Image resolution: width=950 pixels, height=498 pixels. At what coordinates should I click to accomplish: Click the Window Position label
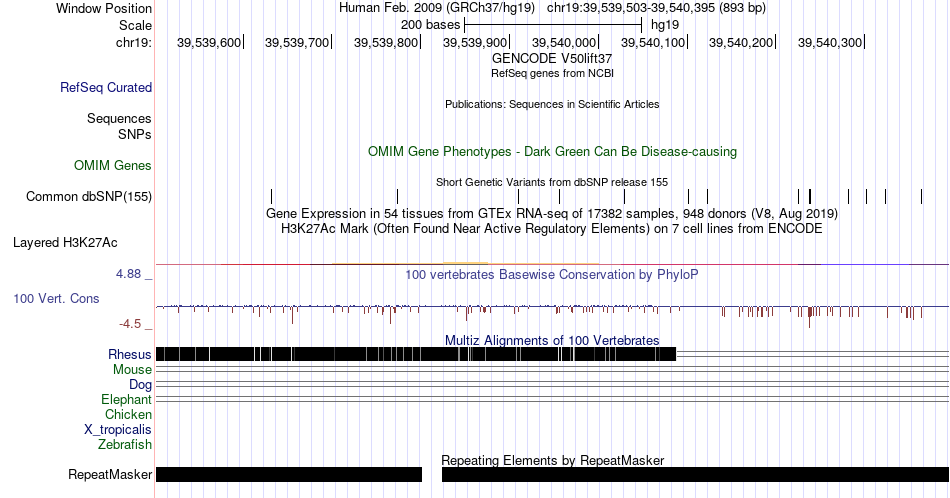pos(104,8)
